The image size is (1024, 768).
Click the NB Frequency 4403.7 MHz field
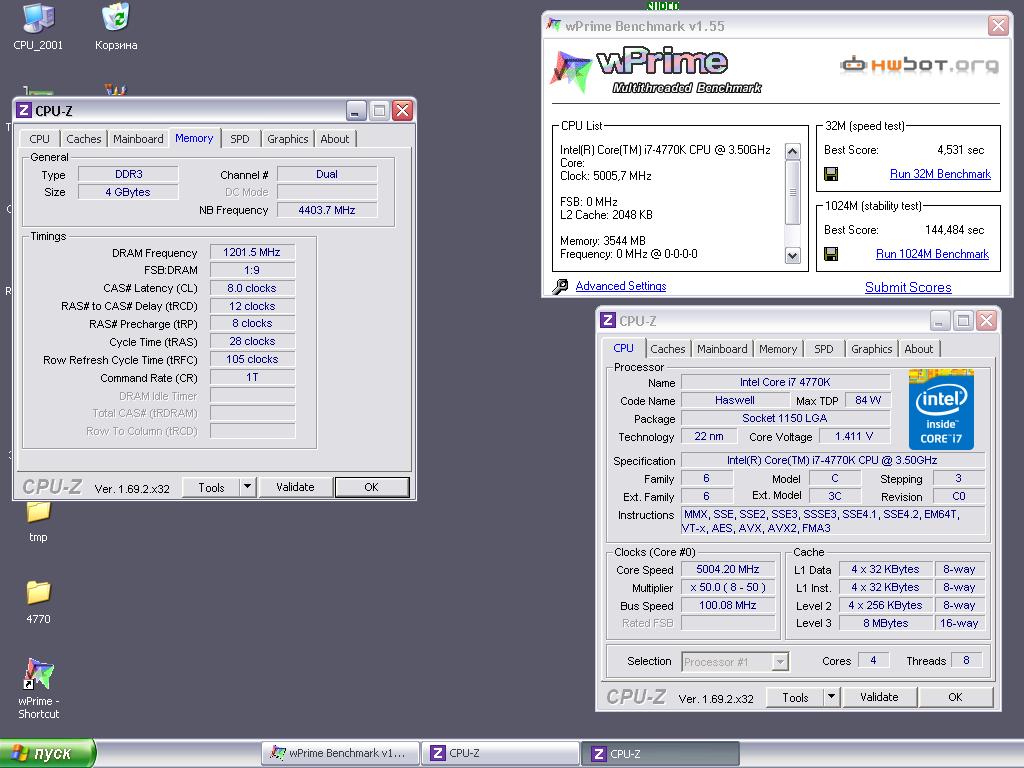[x=327, y=210]
